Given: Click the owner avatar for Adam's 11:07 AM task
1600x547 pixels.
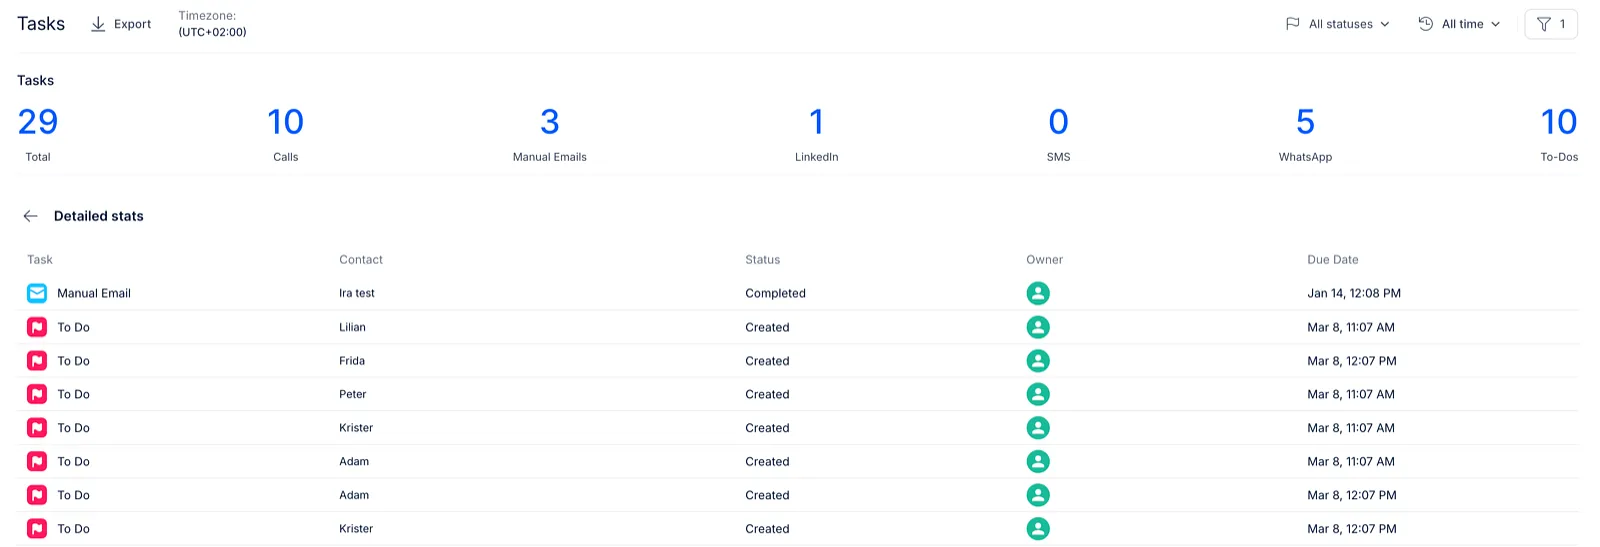Looking at the screenshot, I should (x=1038, y=462).
